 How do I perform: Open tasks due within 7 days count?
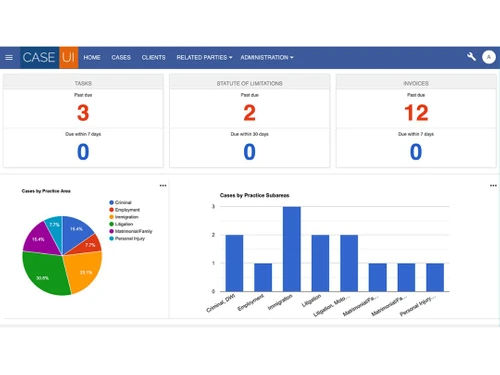[x=83, y=152]
